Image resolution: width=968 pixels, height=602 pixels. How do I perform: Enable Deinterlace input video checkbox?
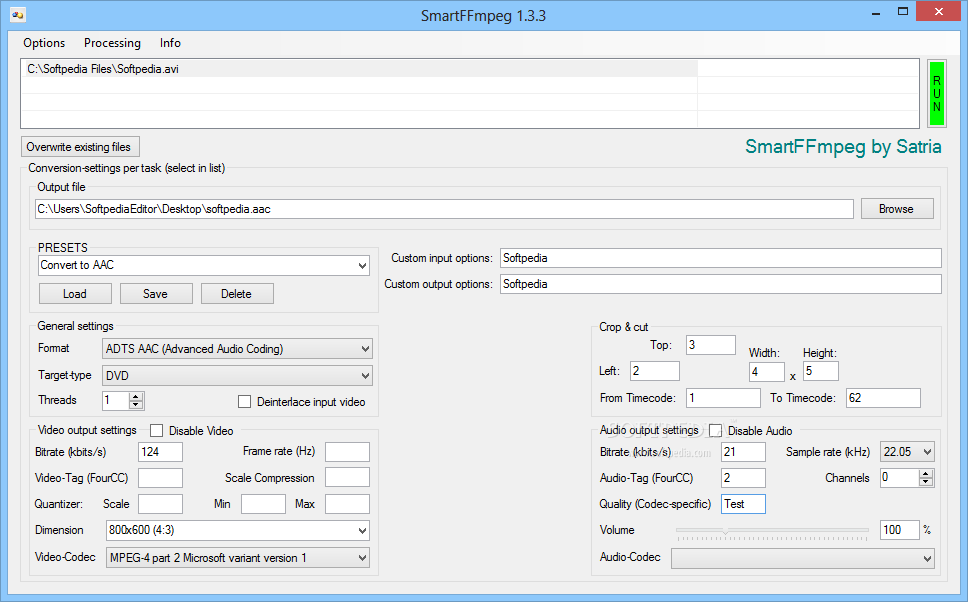pos(244,402)
